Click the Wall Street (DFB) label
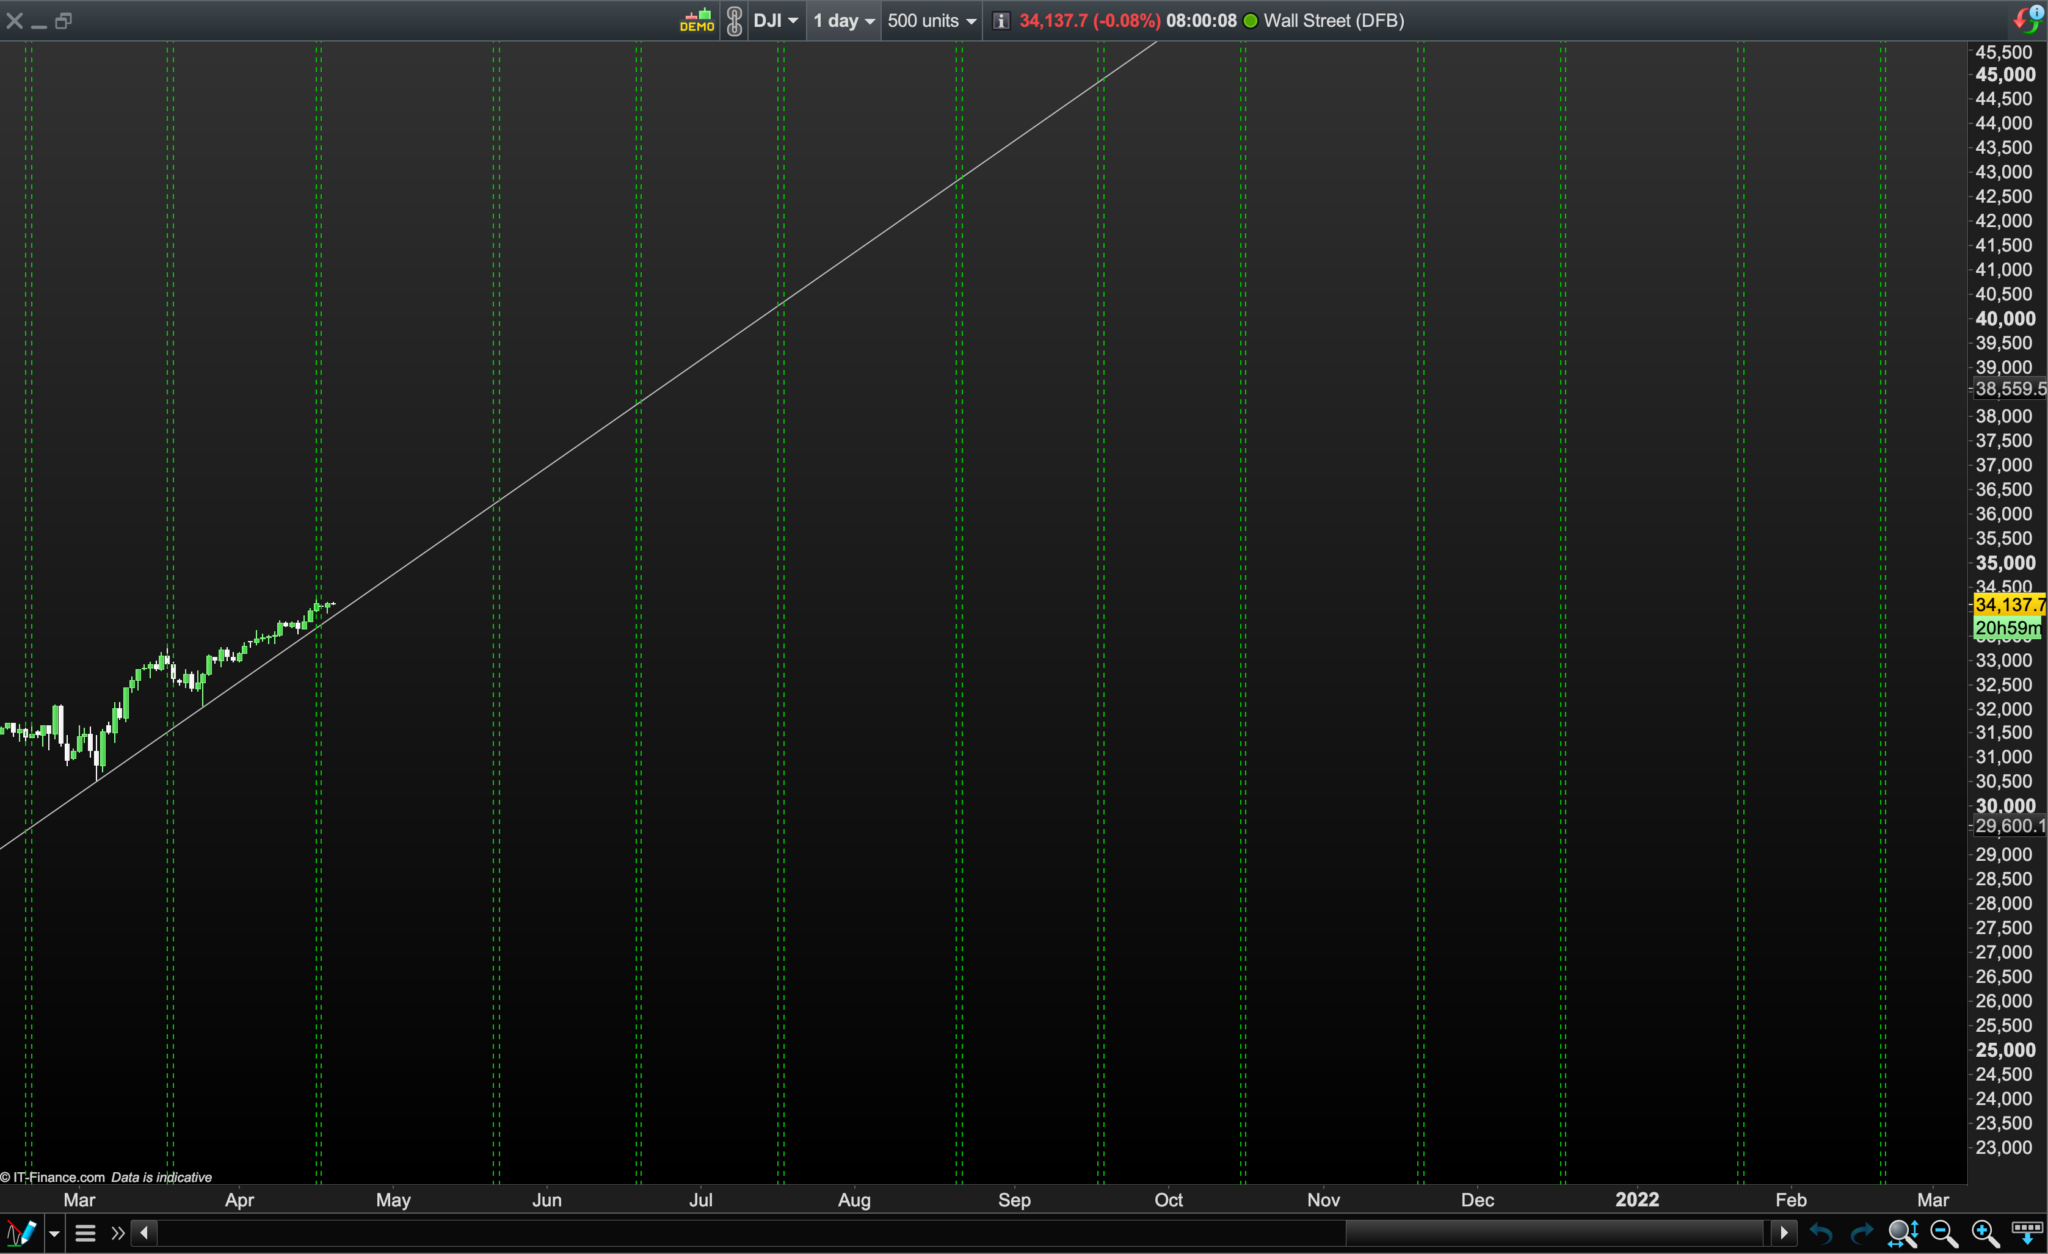The width and height of the screenshot is (2048, 1254). coord(1333,20)
